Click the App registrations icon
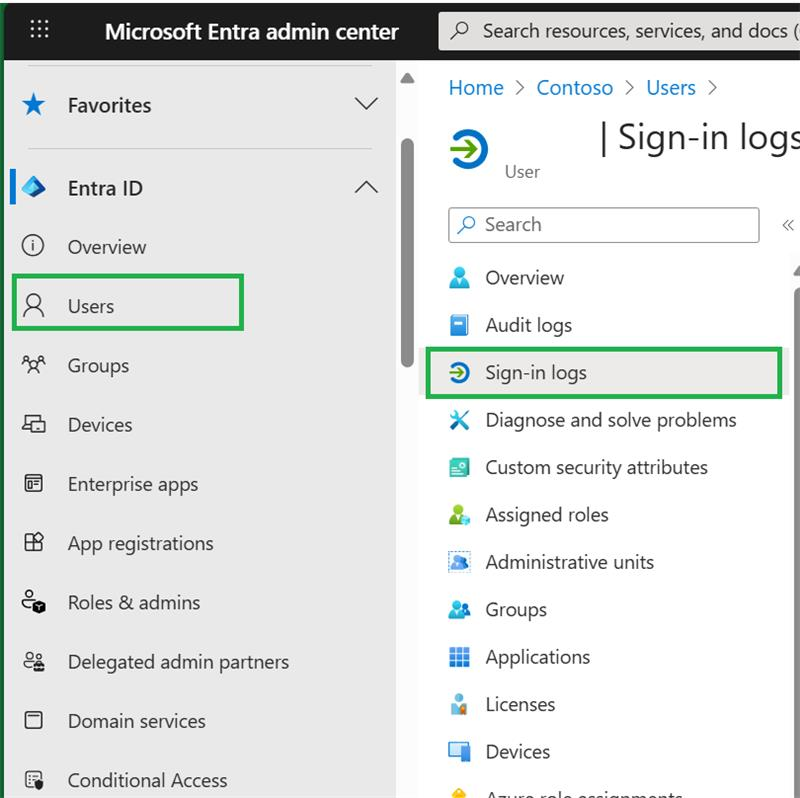The image size is (800, 798). tap(34, 542)
